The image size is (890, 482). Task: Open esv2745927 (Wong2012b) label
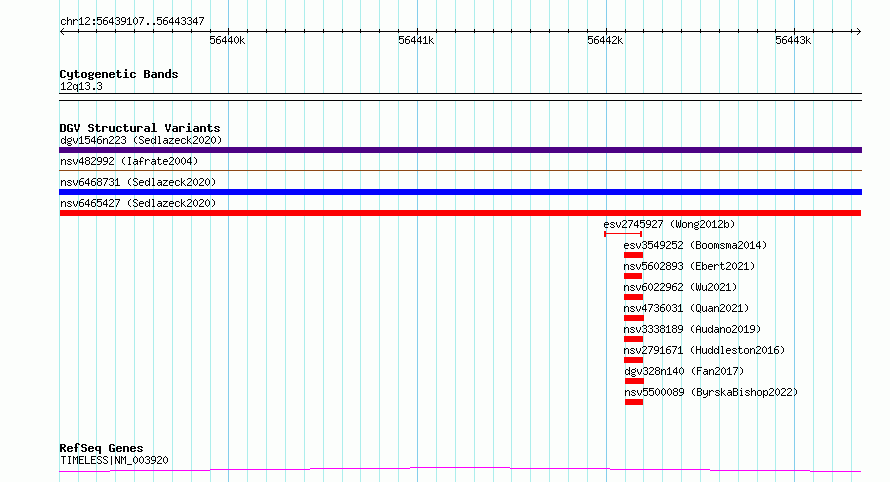click(x=669, y=224)
